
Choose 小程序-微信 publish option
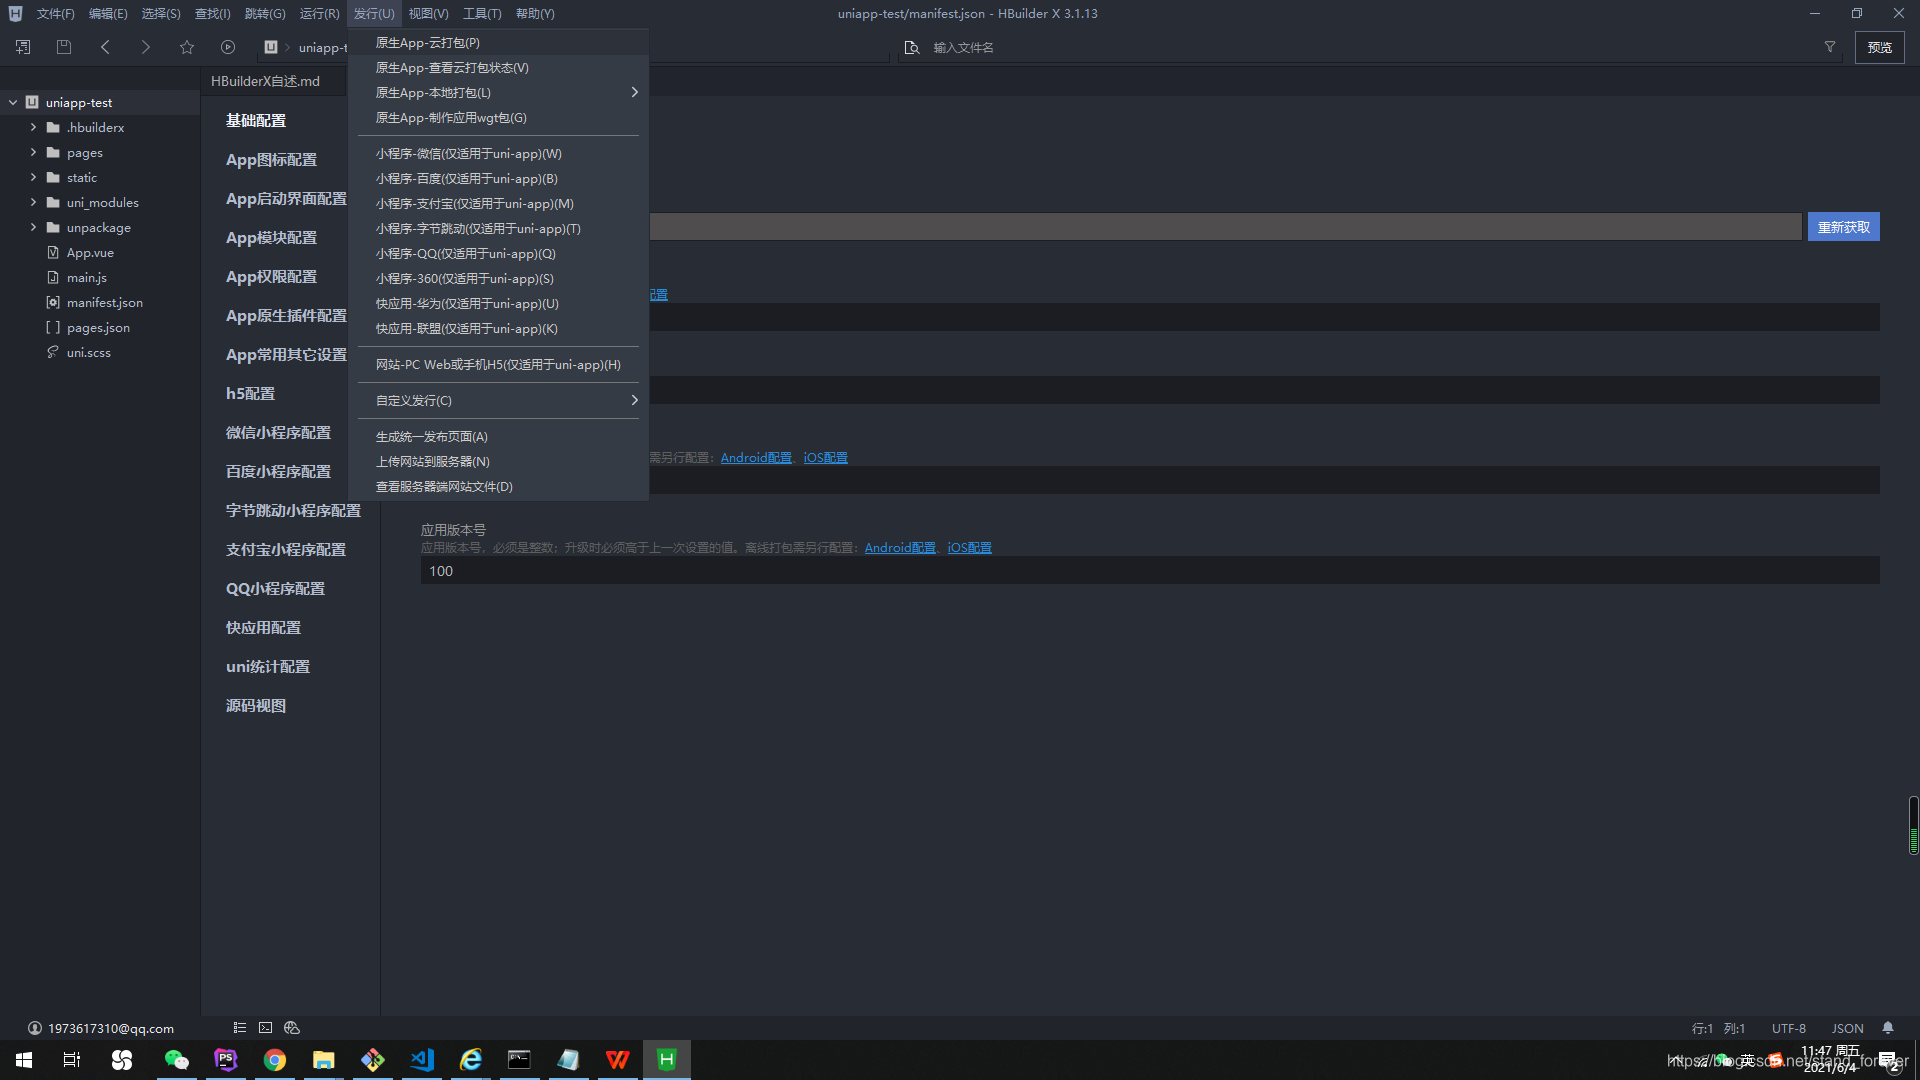coord(468,153)
